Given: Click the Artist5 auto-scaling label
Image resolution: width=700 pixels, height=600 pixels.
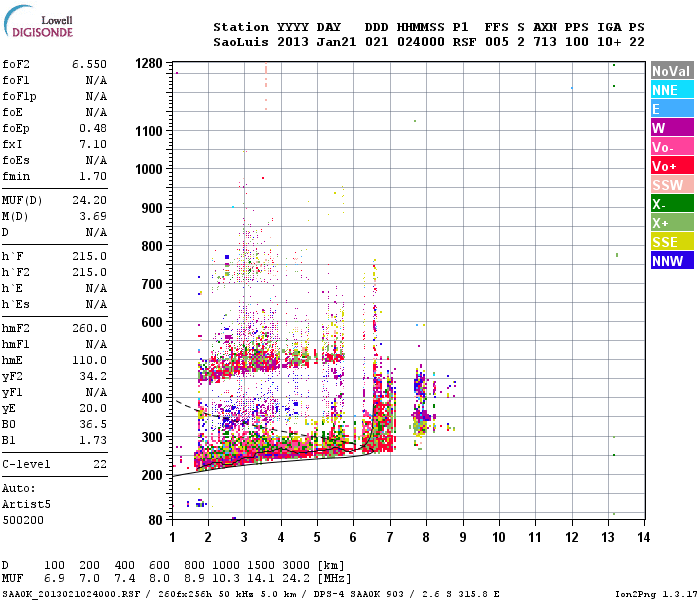Looking at the screenshot, I should point(26,504).
